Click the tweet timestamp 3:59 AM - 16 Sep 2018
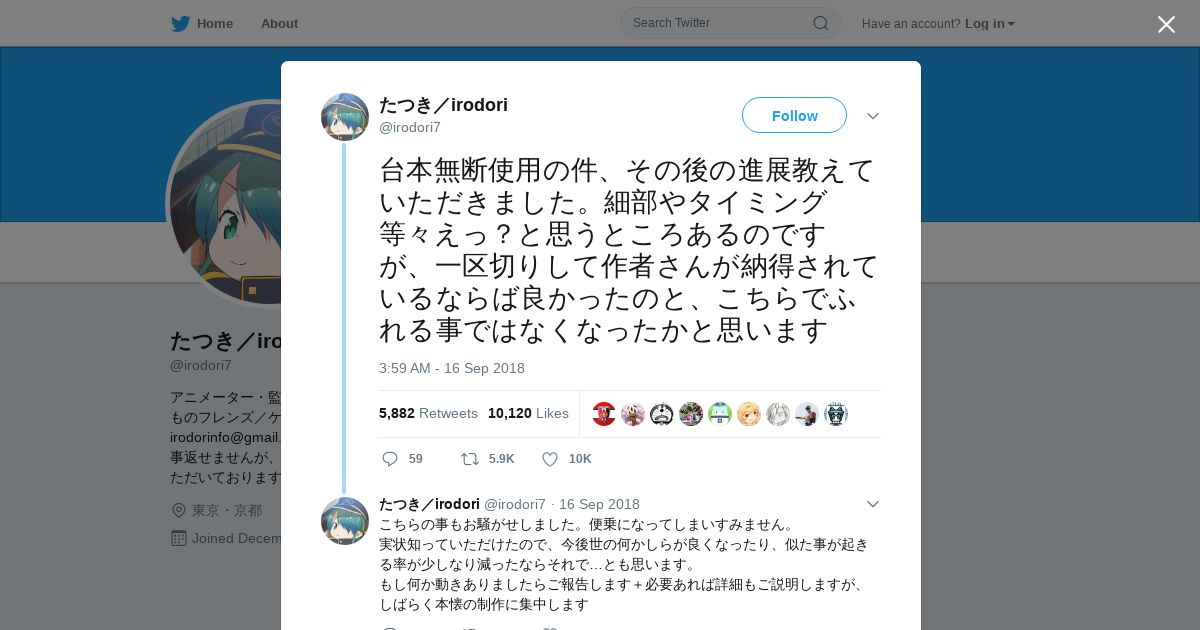This screenshot has width=1200, height=630. coord(452,368)
